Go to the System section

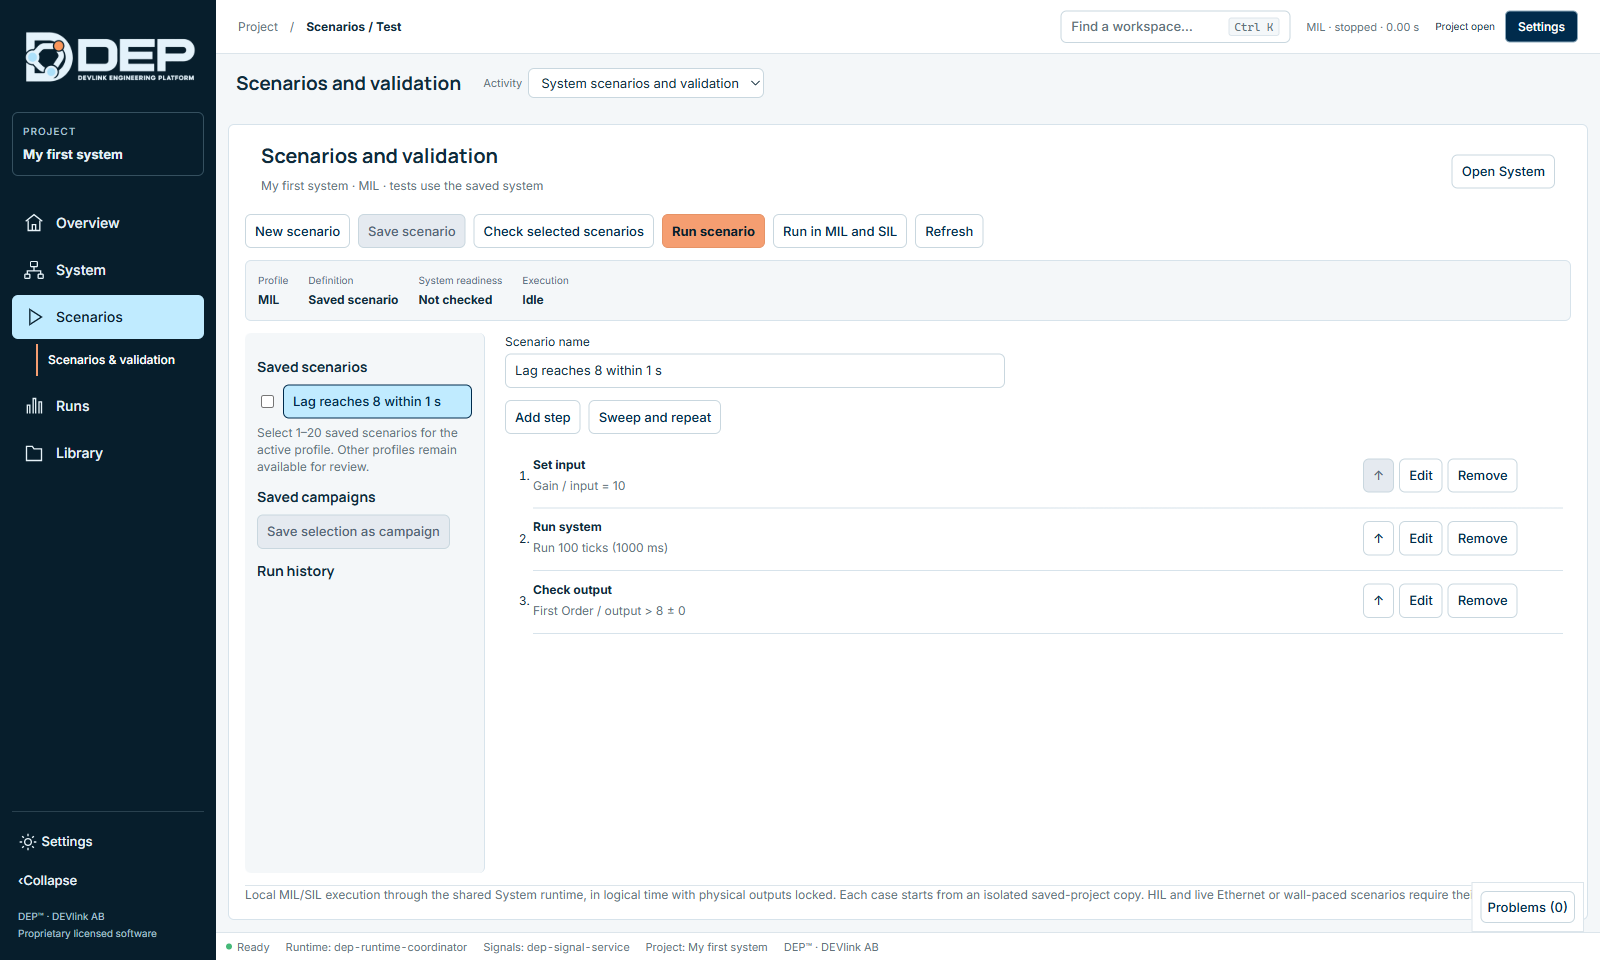(x=108, y=270)
